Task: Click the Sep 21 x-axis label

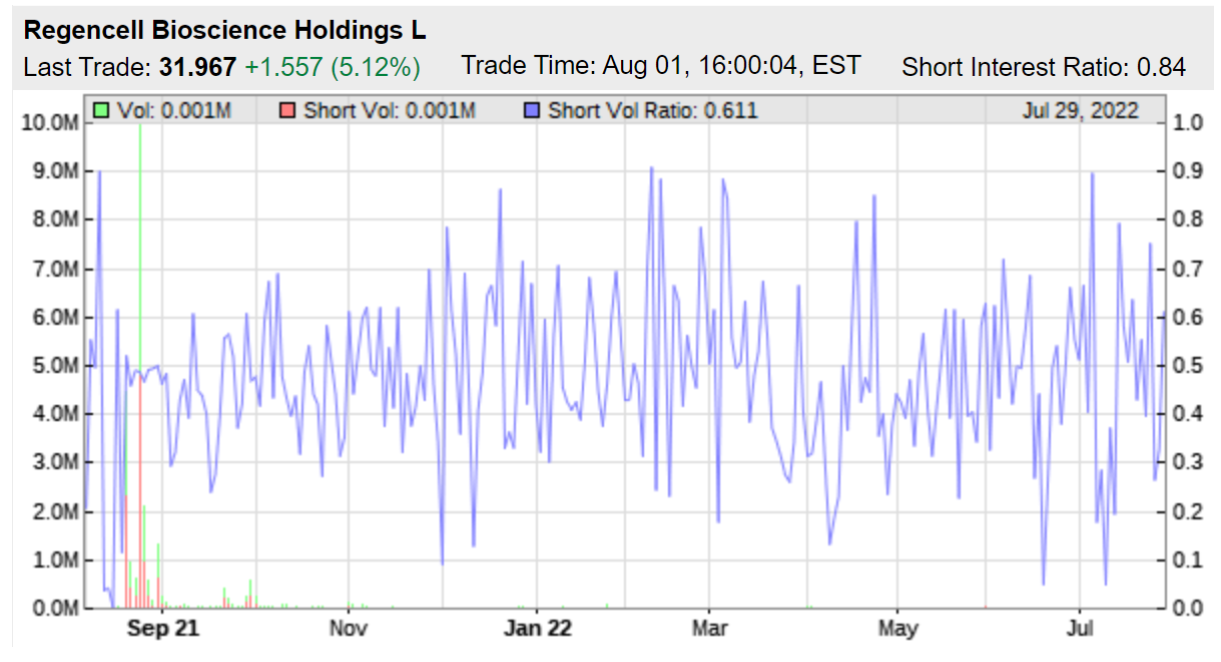Action: (x=163, y=628)
